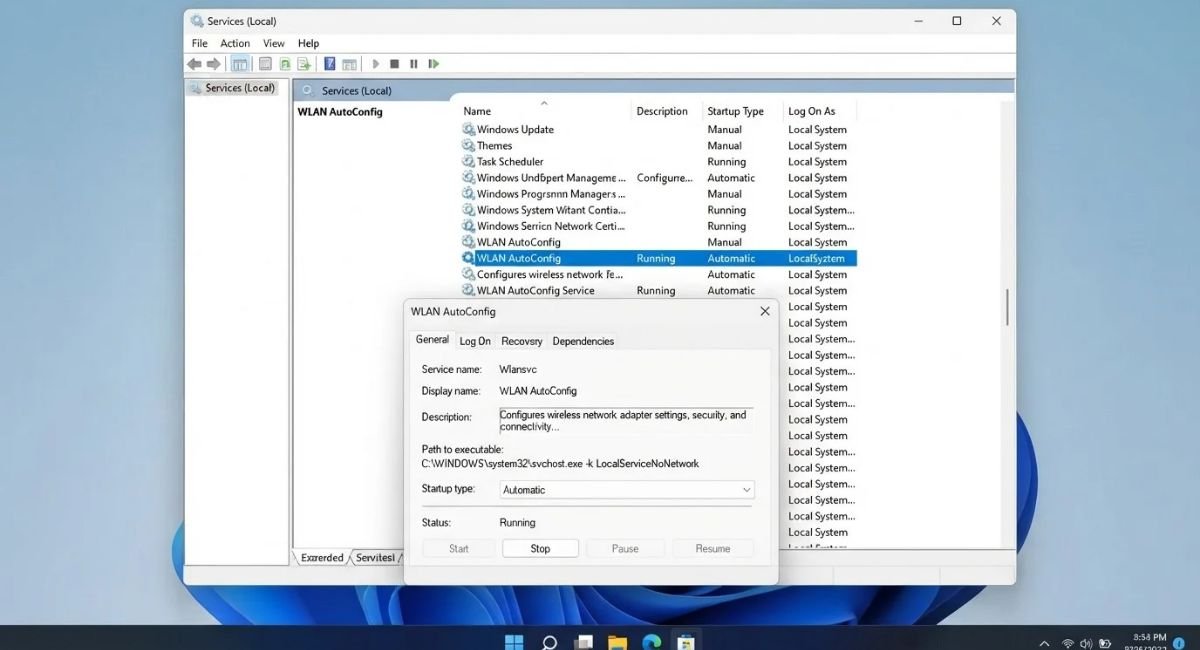Open taskbar Search

point(549,641)
